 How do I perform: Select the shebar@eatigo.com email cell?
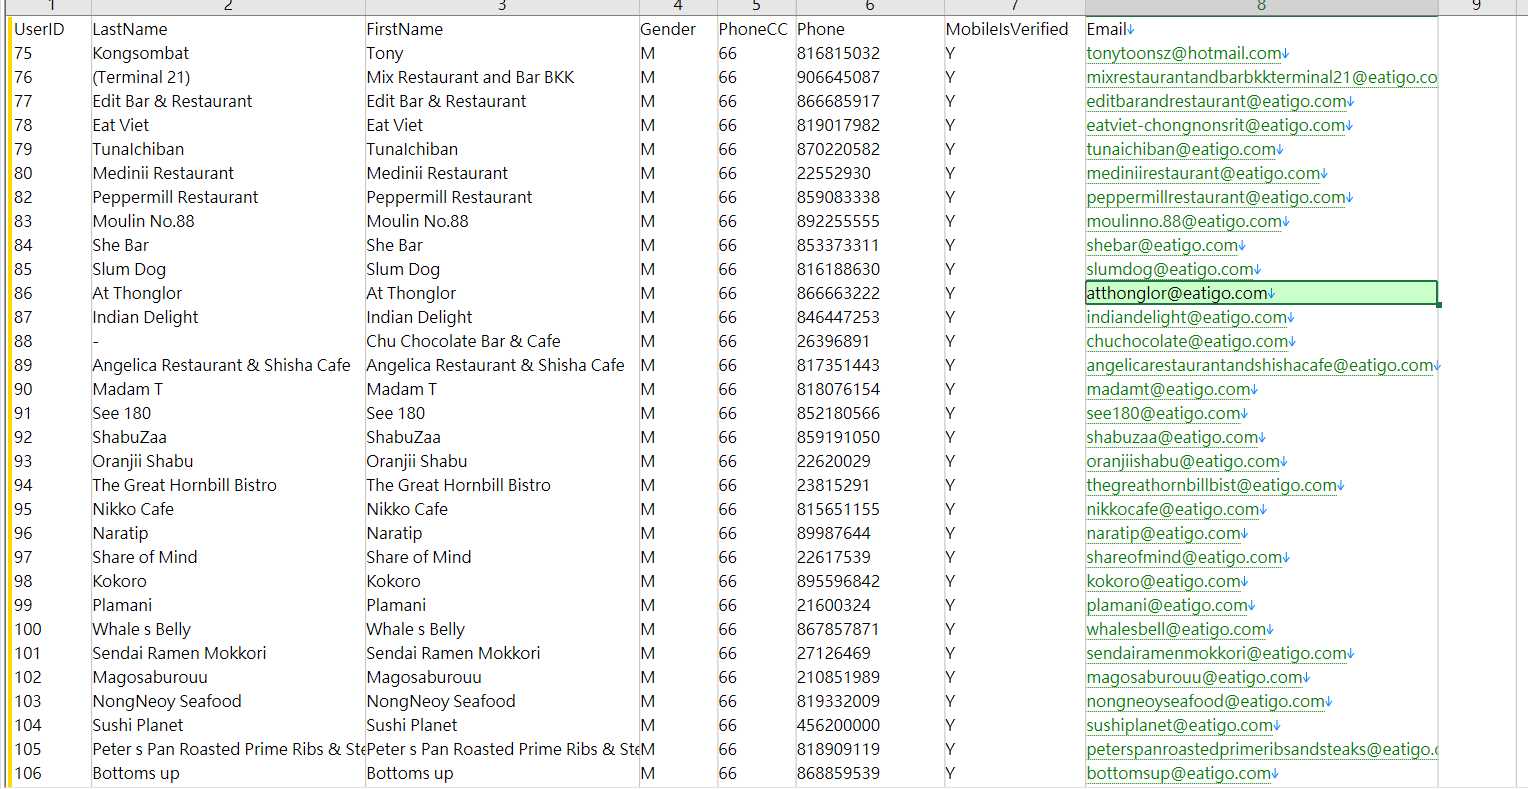pos(1261,245)
